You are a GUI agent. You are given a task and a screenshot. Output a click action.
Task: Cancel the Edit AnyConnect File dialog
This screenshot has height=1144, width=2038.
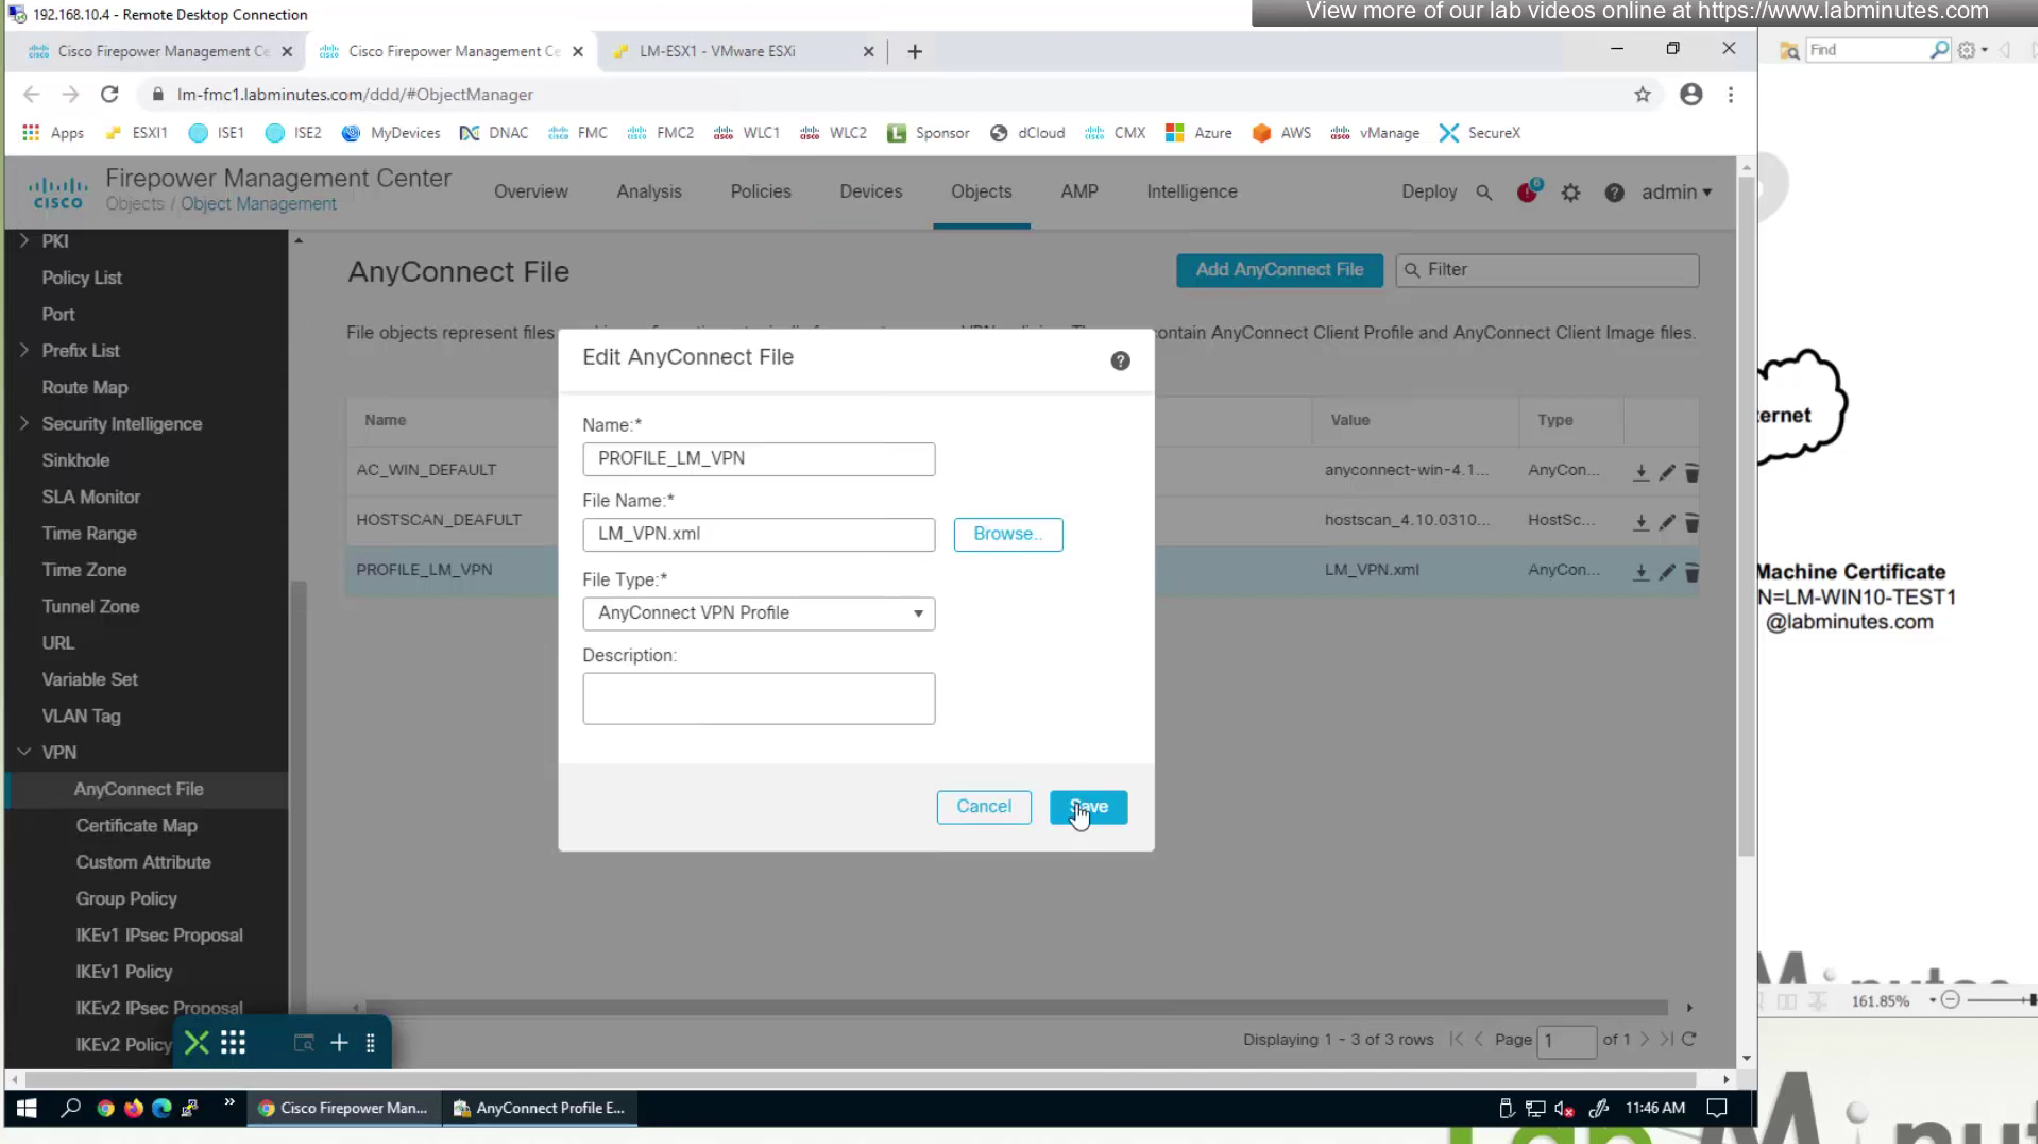click(x=983, y=807)
